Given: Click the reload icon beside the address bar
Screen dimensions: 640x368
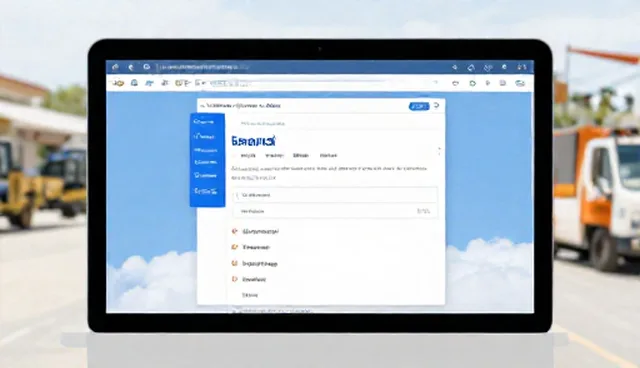Looking at the screenshot, I should (147, 67).
